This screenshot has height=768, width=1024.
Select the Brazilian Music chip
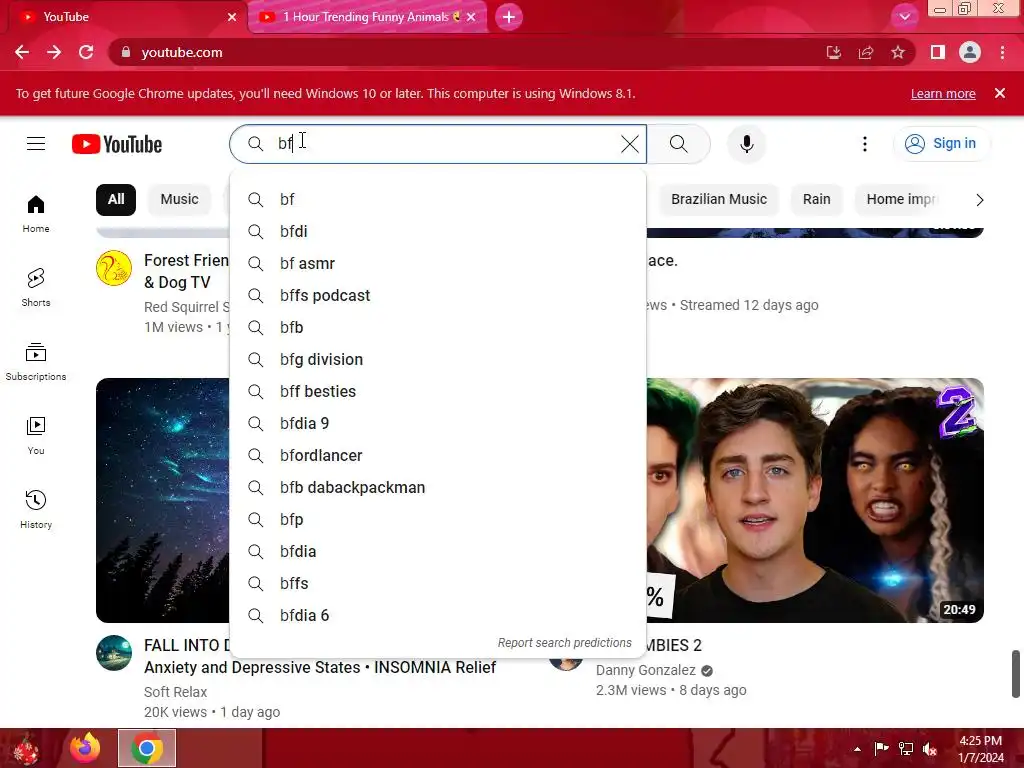pyautogui.click(x=718, y=199)
